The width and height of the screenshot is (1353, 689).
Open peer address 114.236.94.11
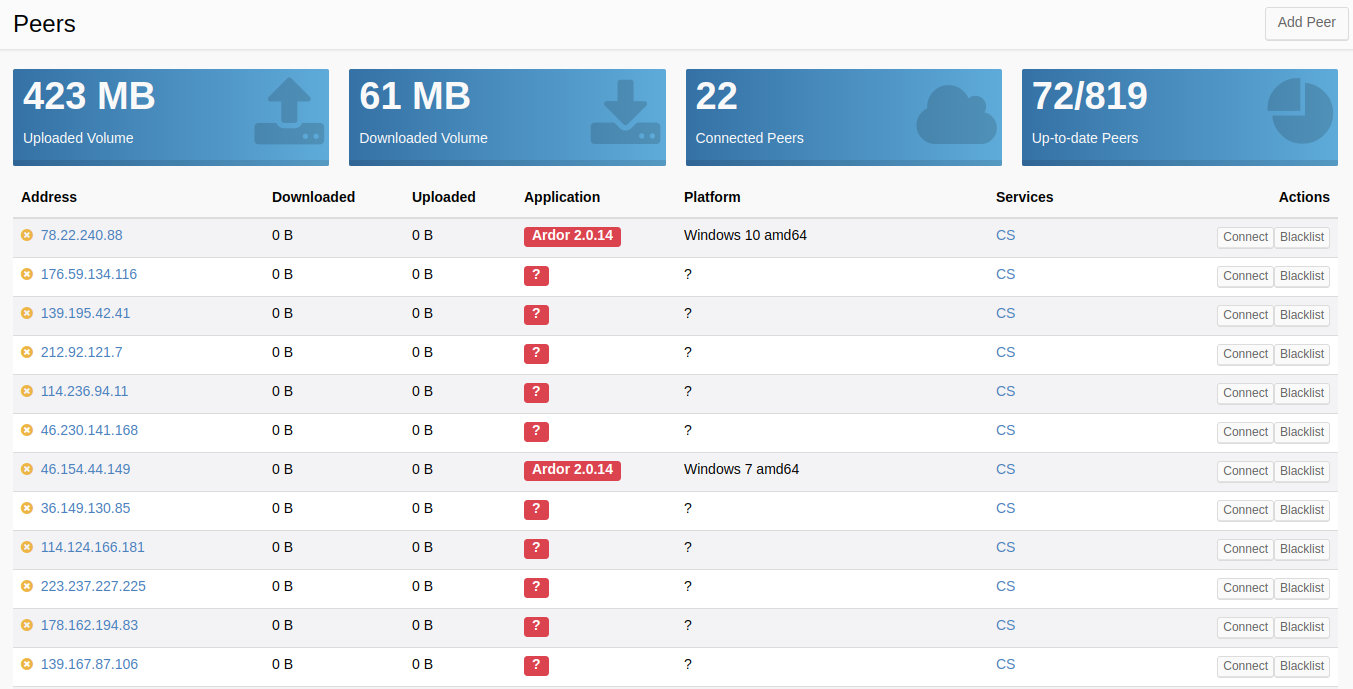click(x=84, y=391)
